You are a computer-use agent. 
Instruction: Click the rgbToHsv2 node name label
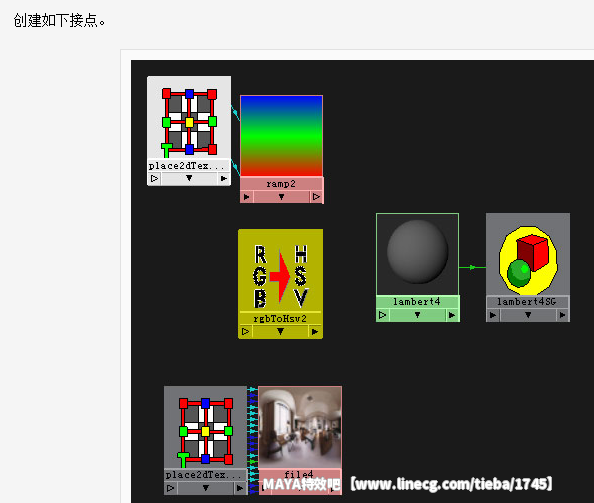point(280,319)
